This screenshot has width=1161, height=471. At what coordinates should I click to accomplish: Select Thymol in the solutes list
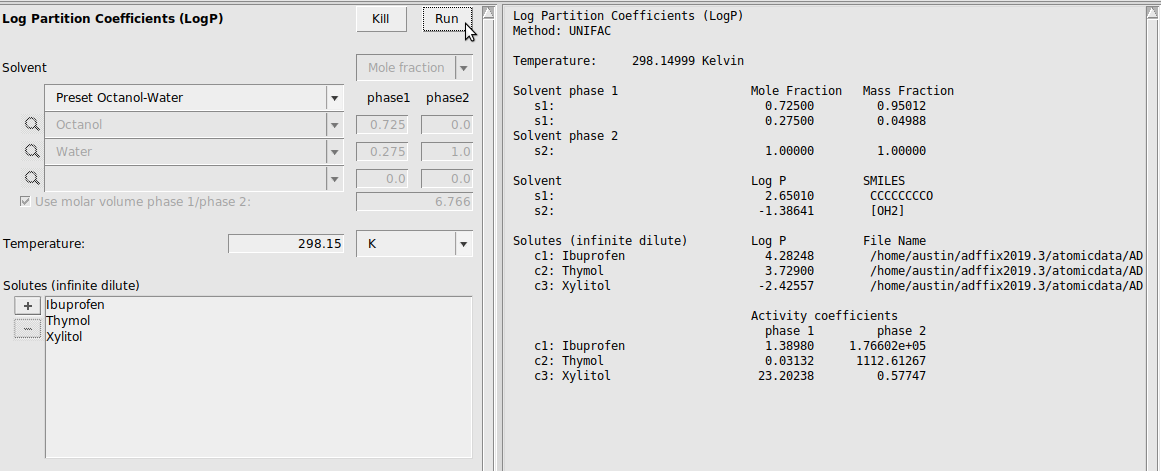(x=68, y=321)
